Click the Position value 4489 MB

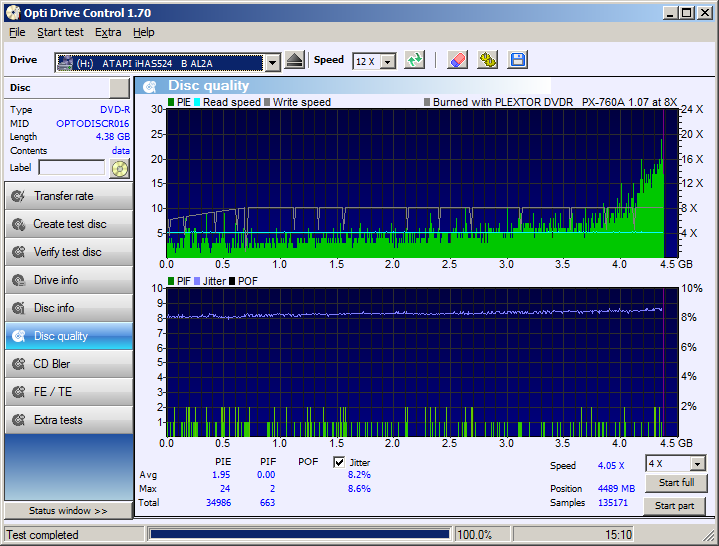tap(616, 489)
